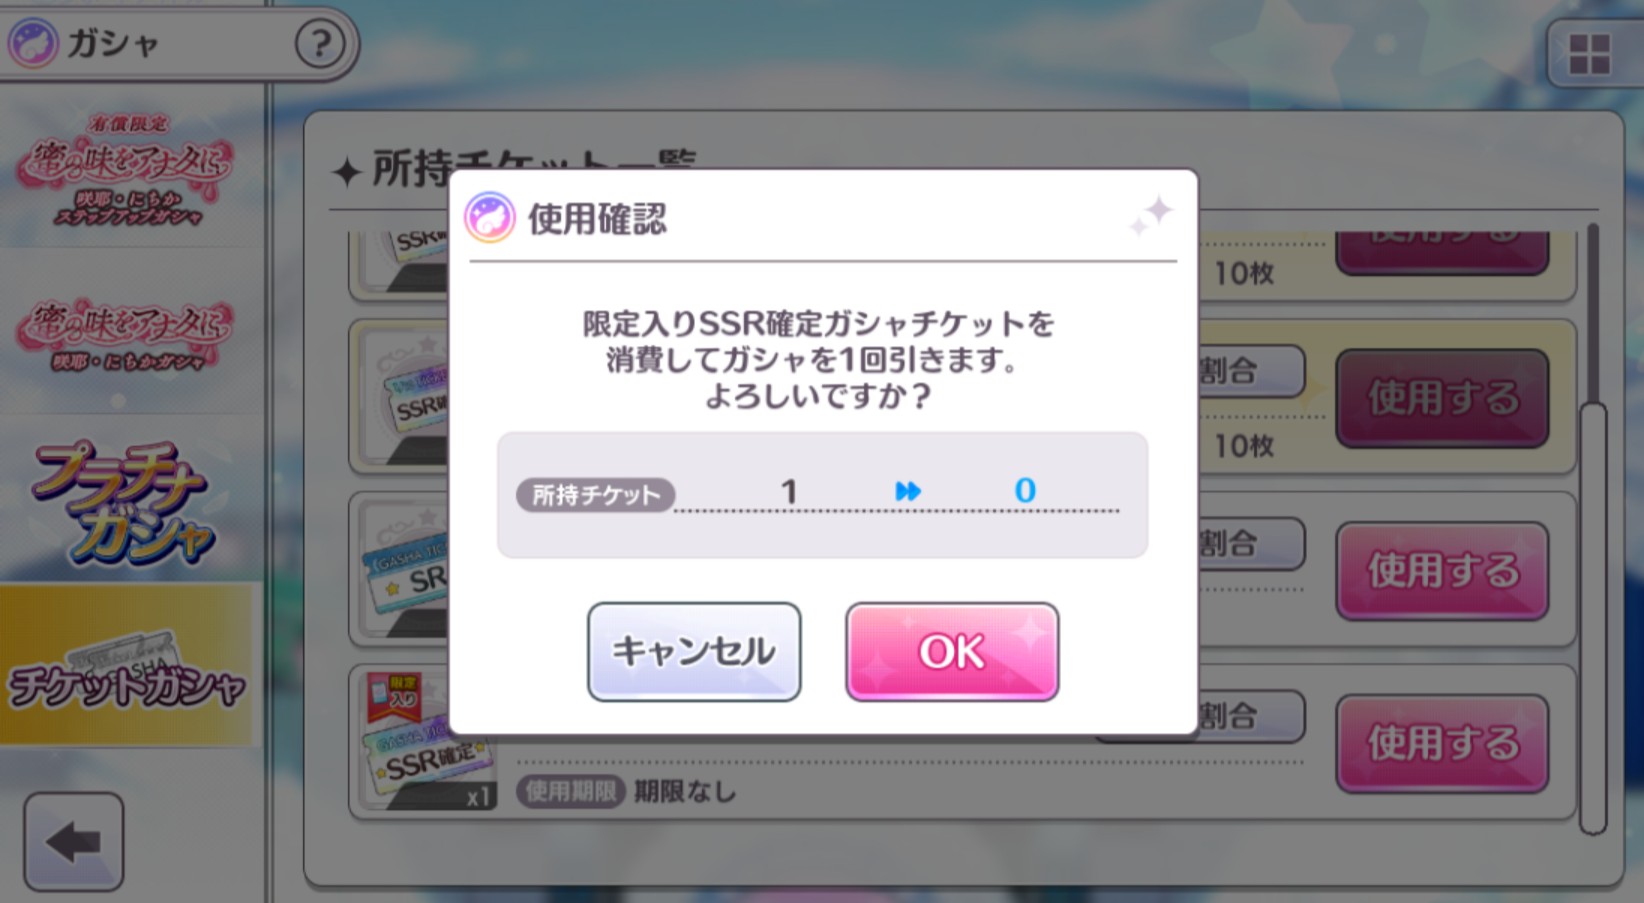Click the bottom 使用する button in the ticket list
The image size is (1644, 903).
1442,743
